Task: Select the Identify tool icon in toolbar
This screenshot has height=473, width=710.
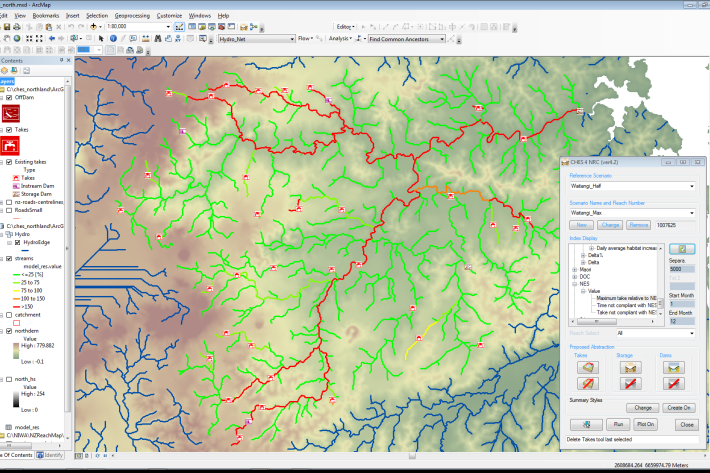Action: (x=113, y=38)
